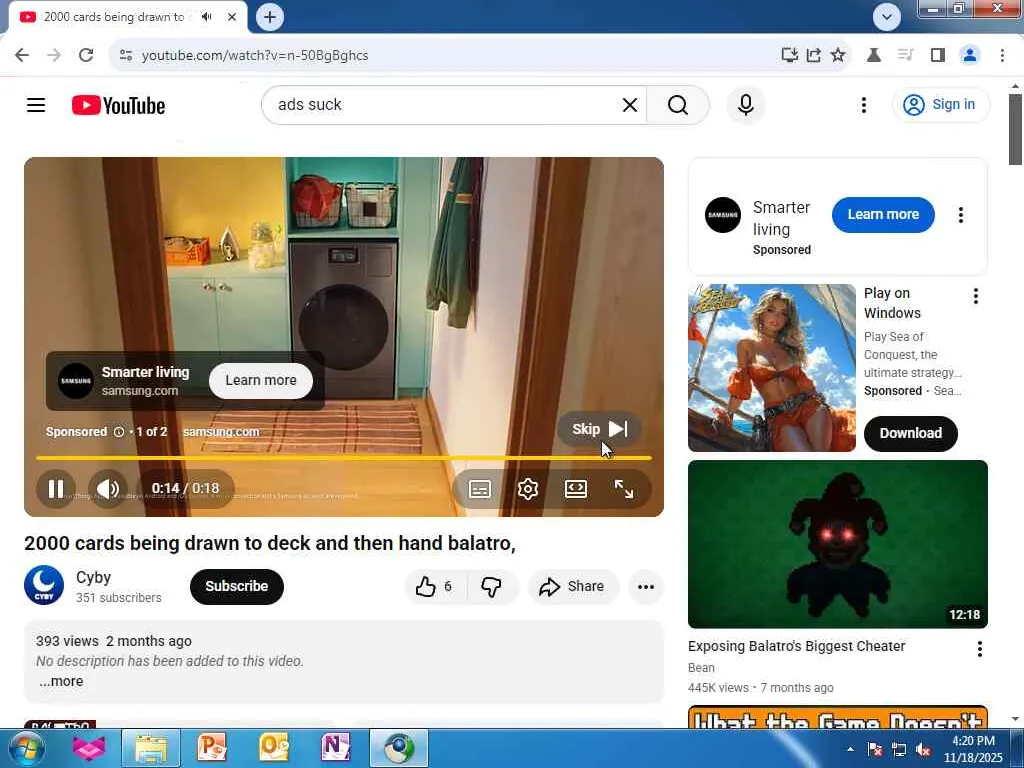Viewport: 1024px width, 768px height.
Task: Toggle subtitles/closed captions in the player
Action: 480,488
